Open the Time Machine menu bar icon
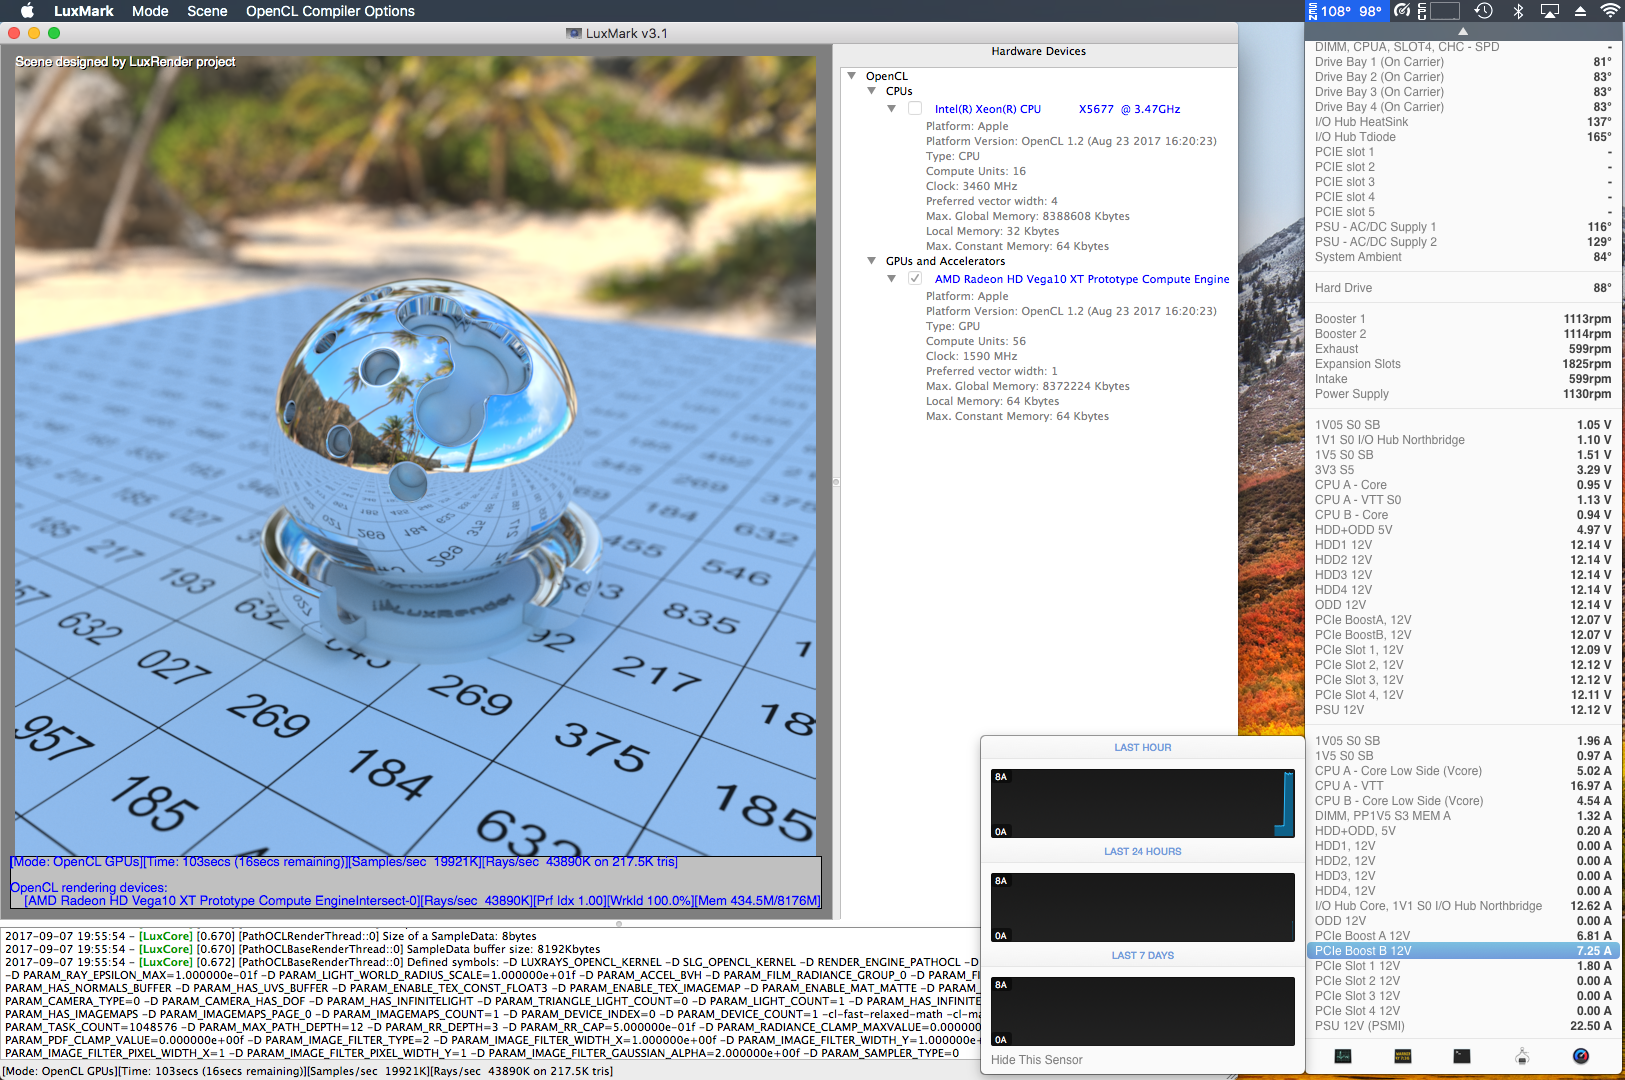This screenshot has height=1080, width=1625. pyautogui.click(x=1484, y=11)
